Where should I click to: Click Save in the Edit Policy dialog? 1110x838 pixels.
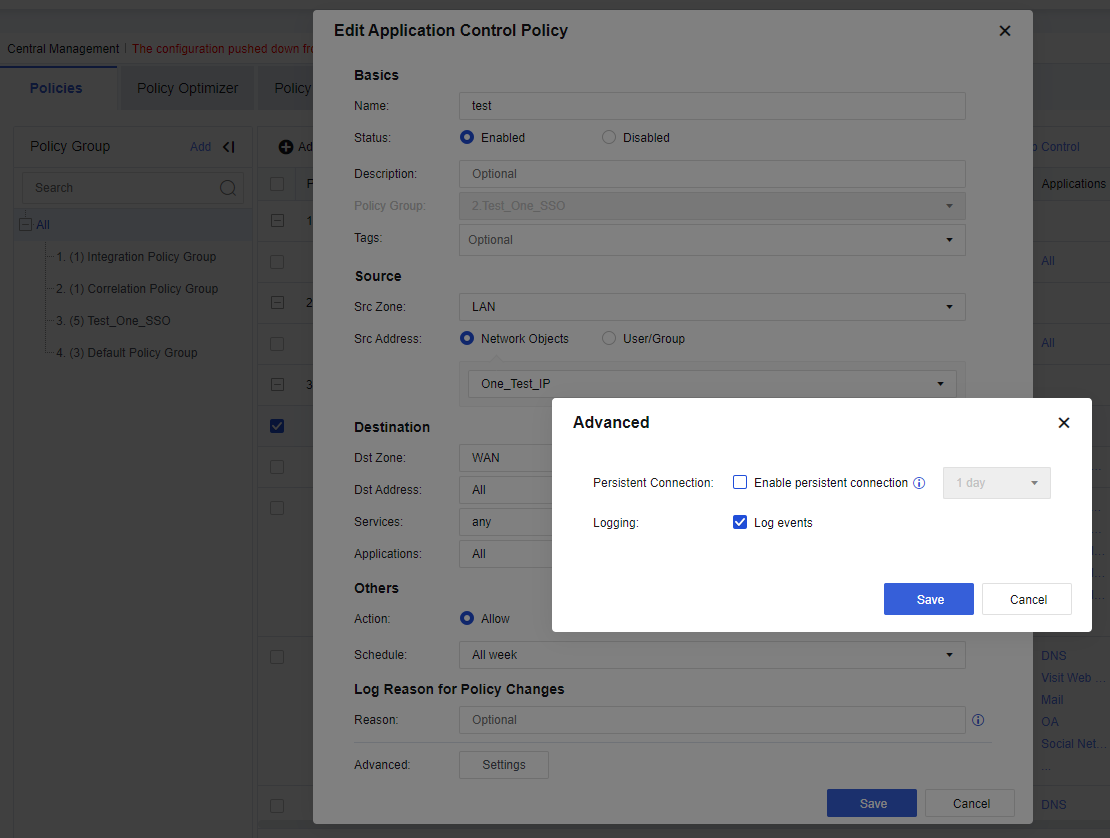pyautogui.click(x=872, y=803)
